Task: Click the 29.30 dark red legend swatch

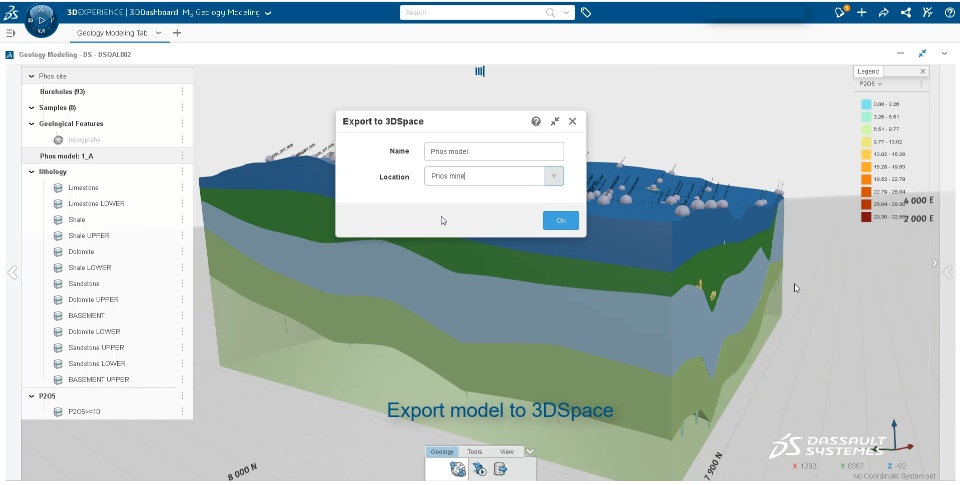Action: point(866,217)
